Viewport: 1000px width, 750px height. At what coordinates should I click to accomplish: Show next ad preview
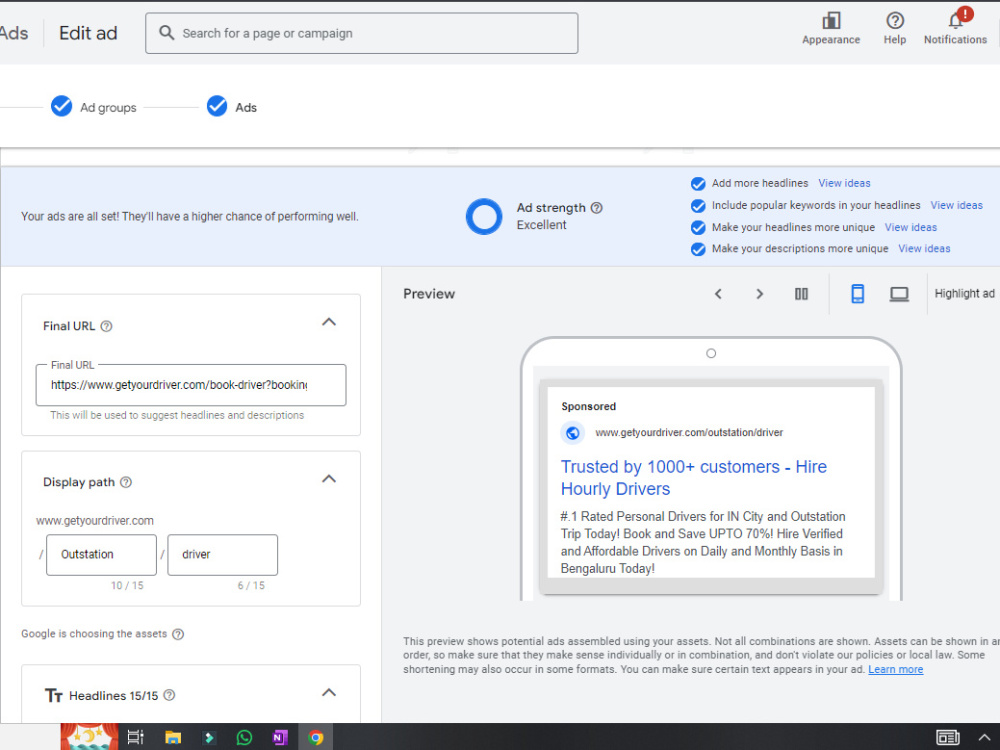(759, 294)
